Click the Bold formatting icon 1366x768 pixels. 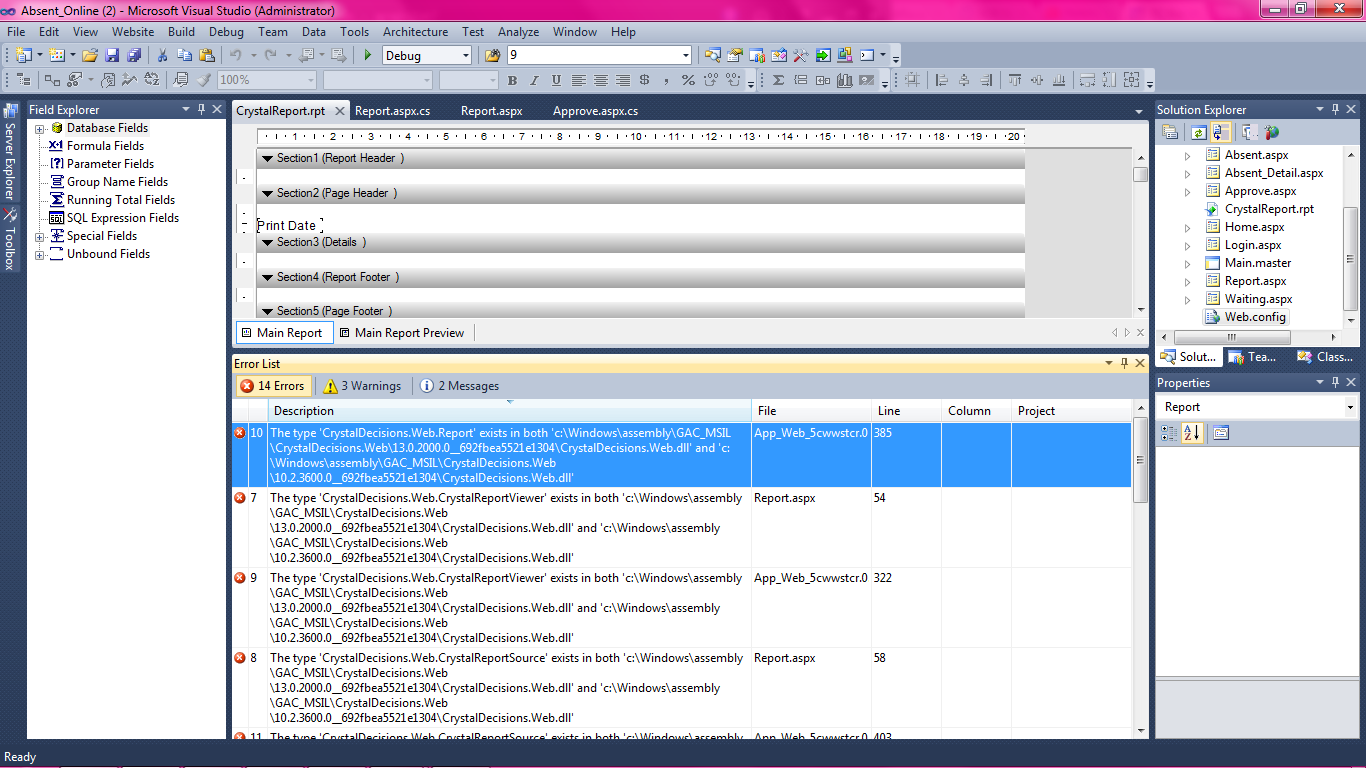tap(512, 80)
